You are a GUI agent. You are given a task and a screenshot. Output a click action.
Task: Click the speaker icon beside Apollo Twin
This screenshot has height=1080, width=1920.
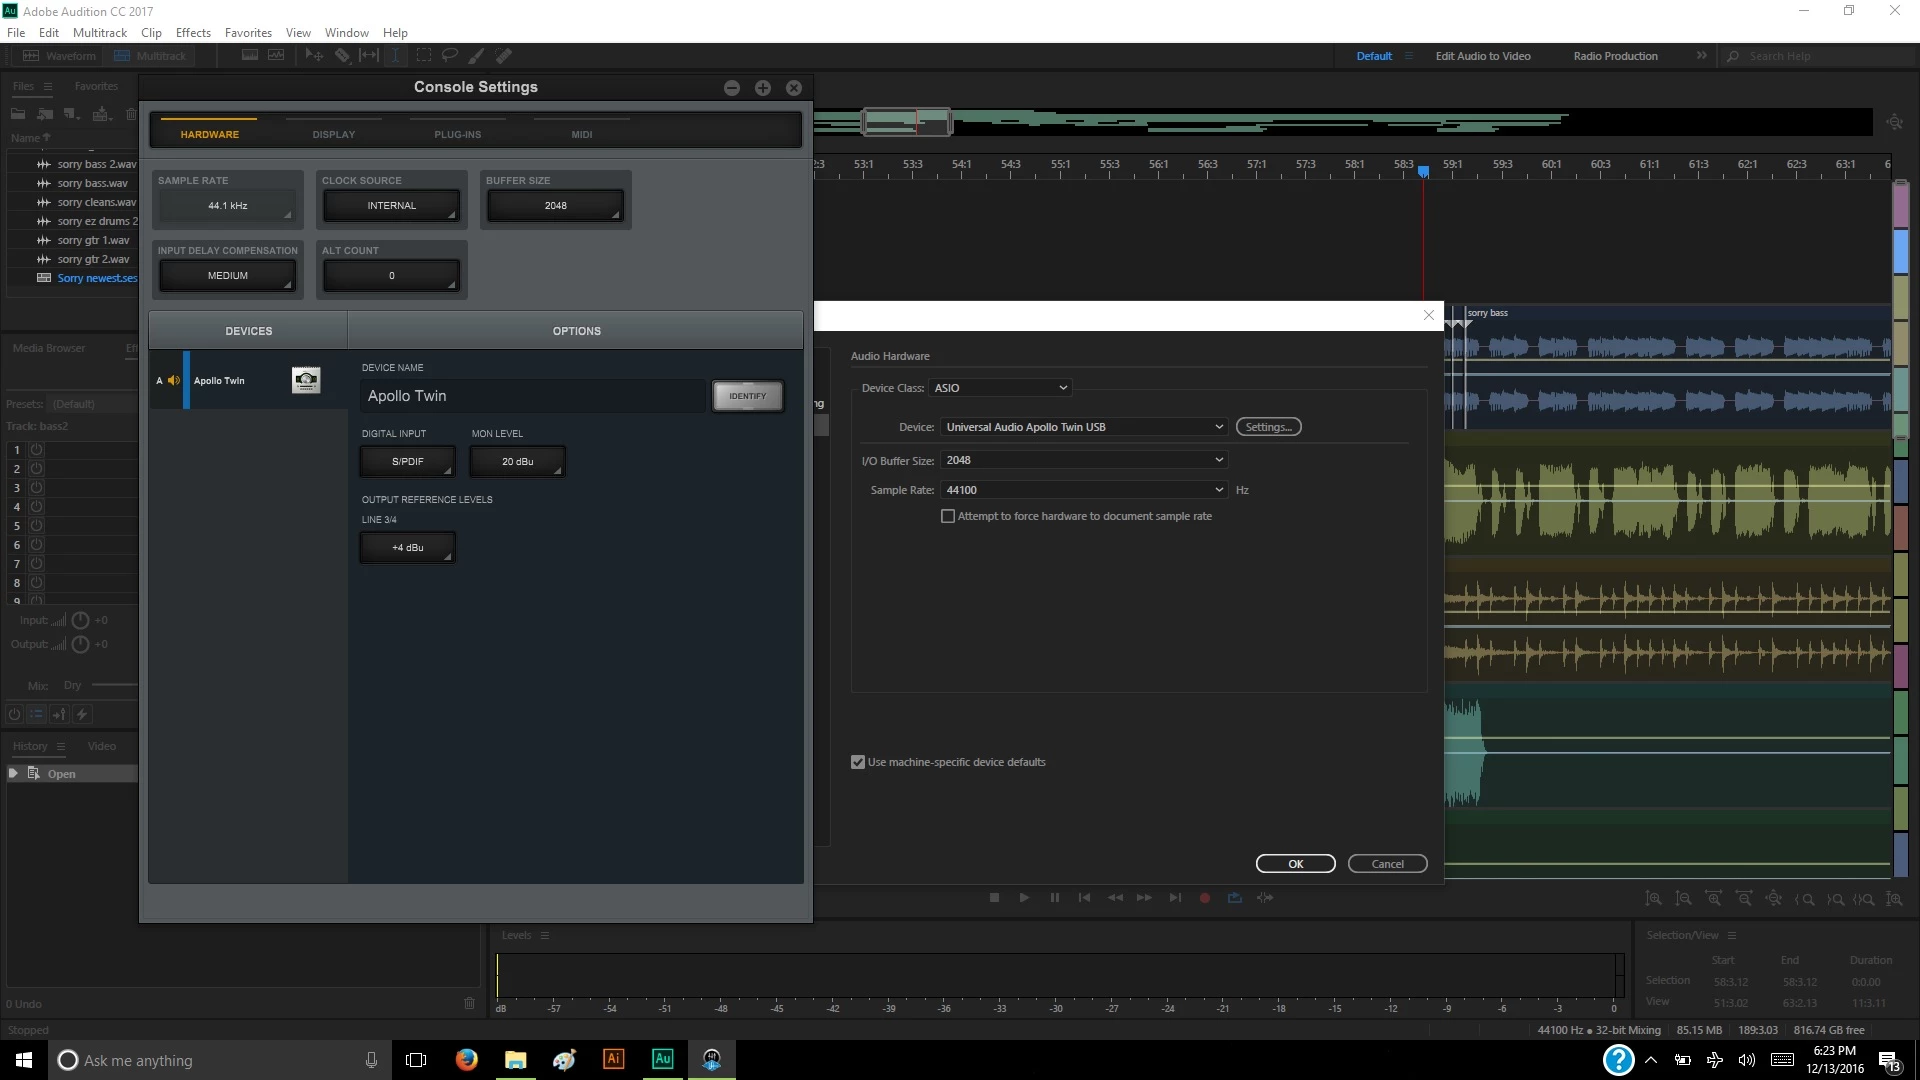pyautogui.click(x=174, y=380)
